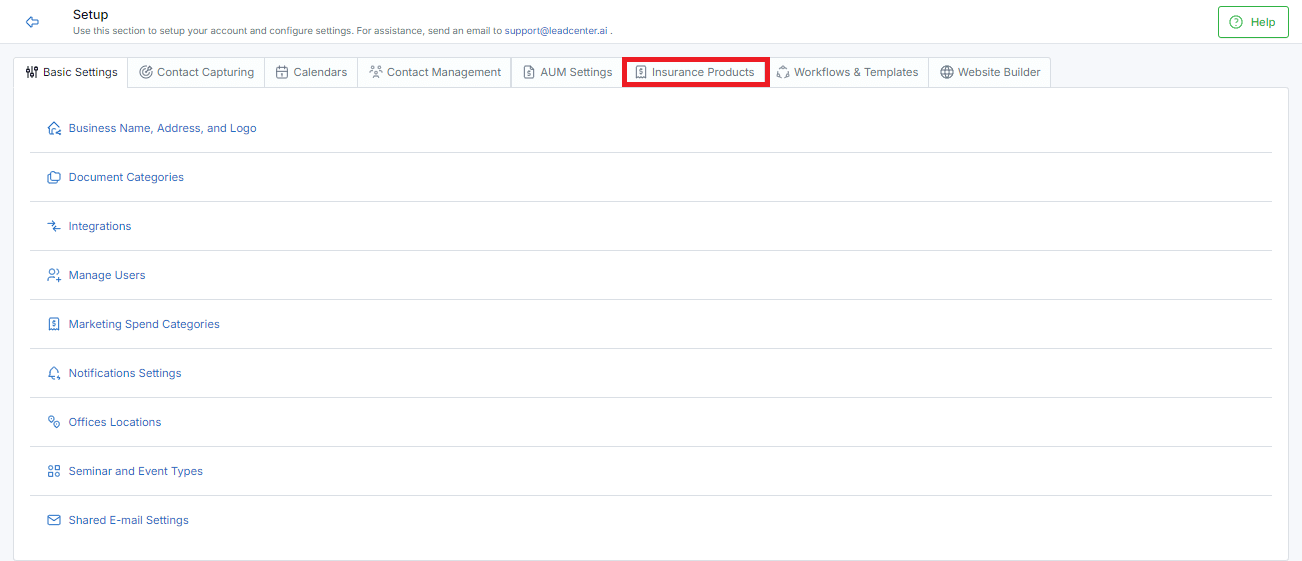1302x561 pixels.
Task: Click the Insurance Products dollar icon
Action: pyautogui.click(x=641, y=72)
